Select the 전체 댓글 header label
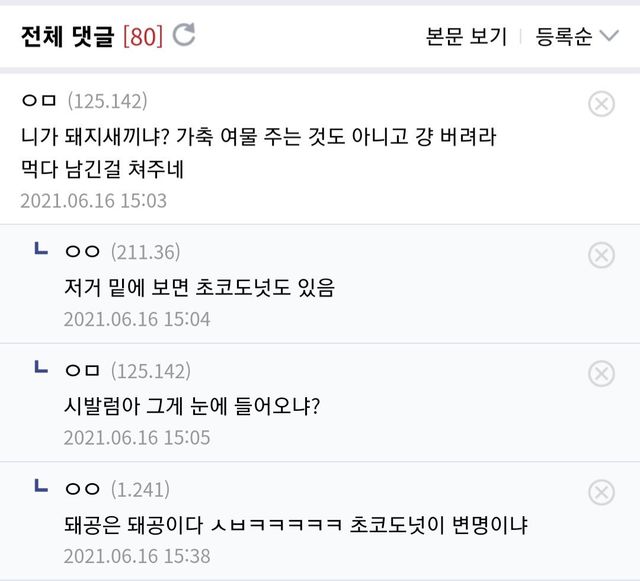 tap(67, 37)
